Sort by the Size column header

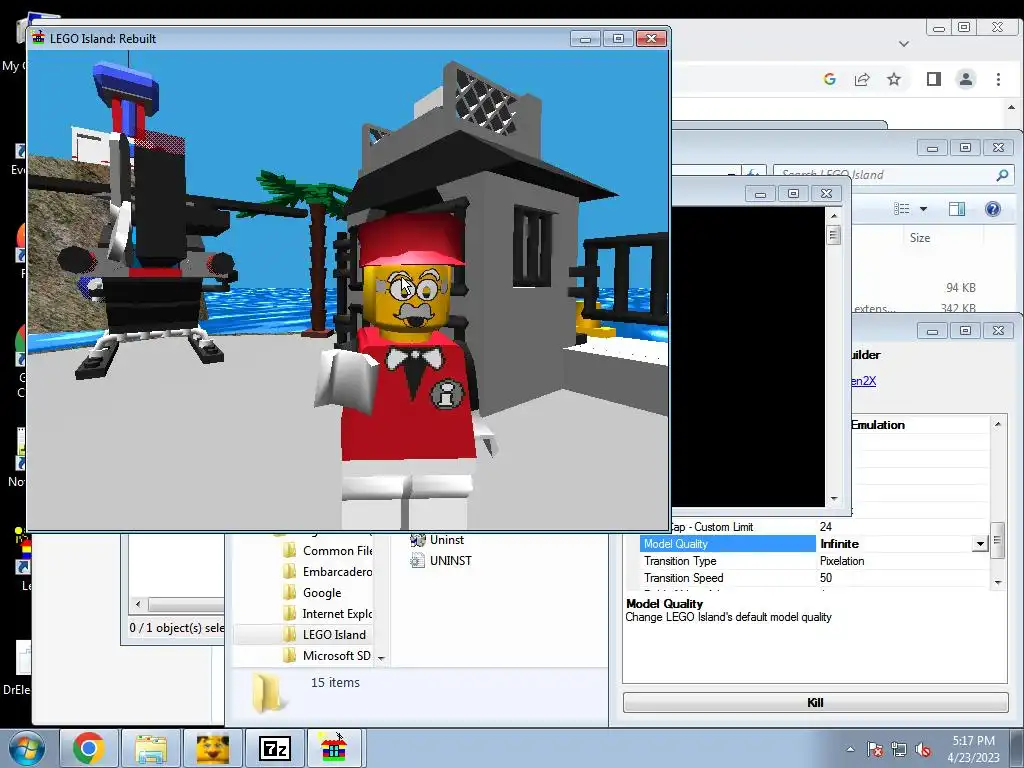point(920,238)
